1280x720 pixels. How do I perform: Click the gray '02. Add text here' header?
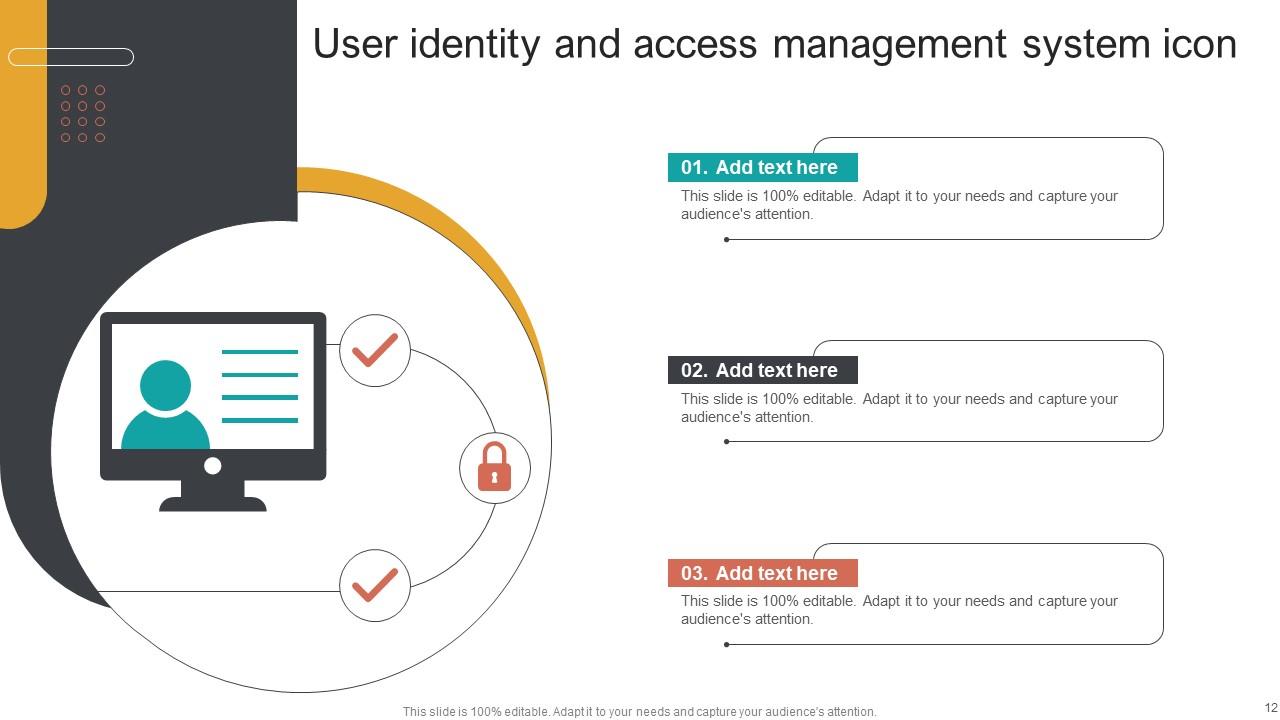pyautogui.click(x=762, y=370)
